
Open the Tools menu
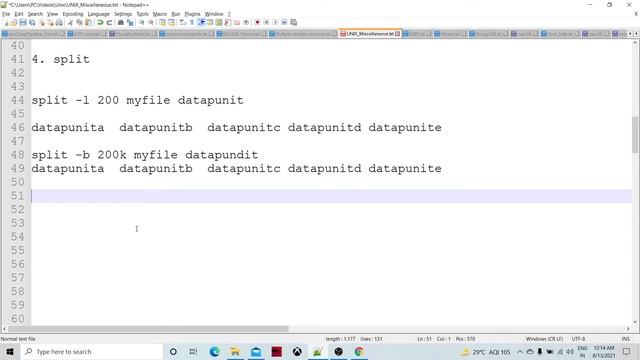coord(142,14)
